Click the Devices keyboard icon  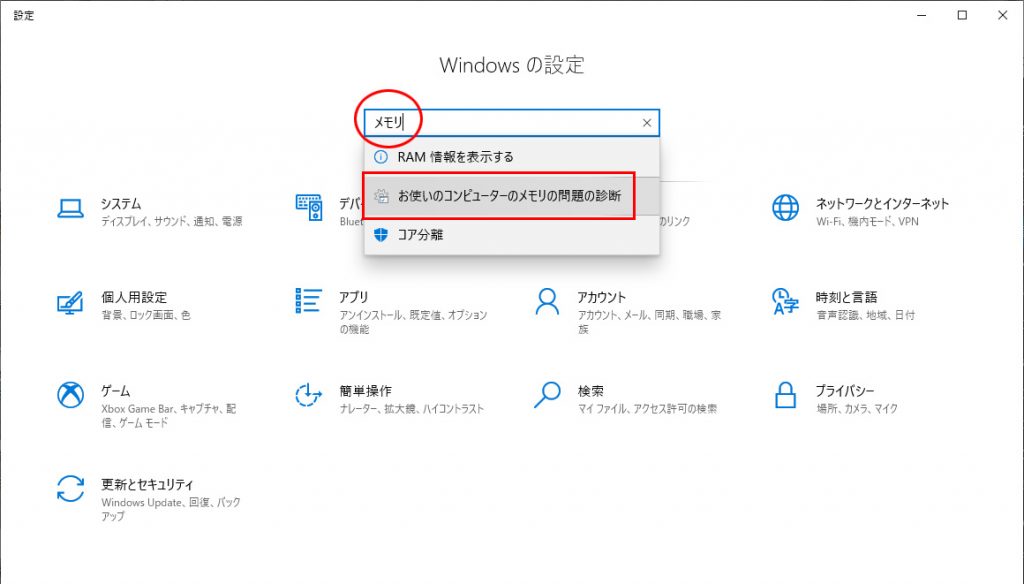tap(308, 208)
